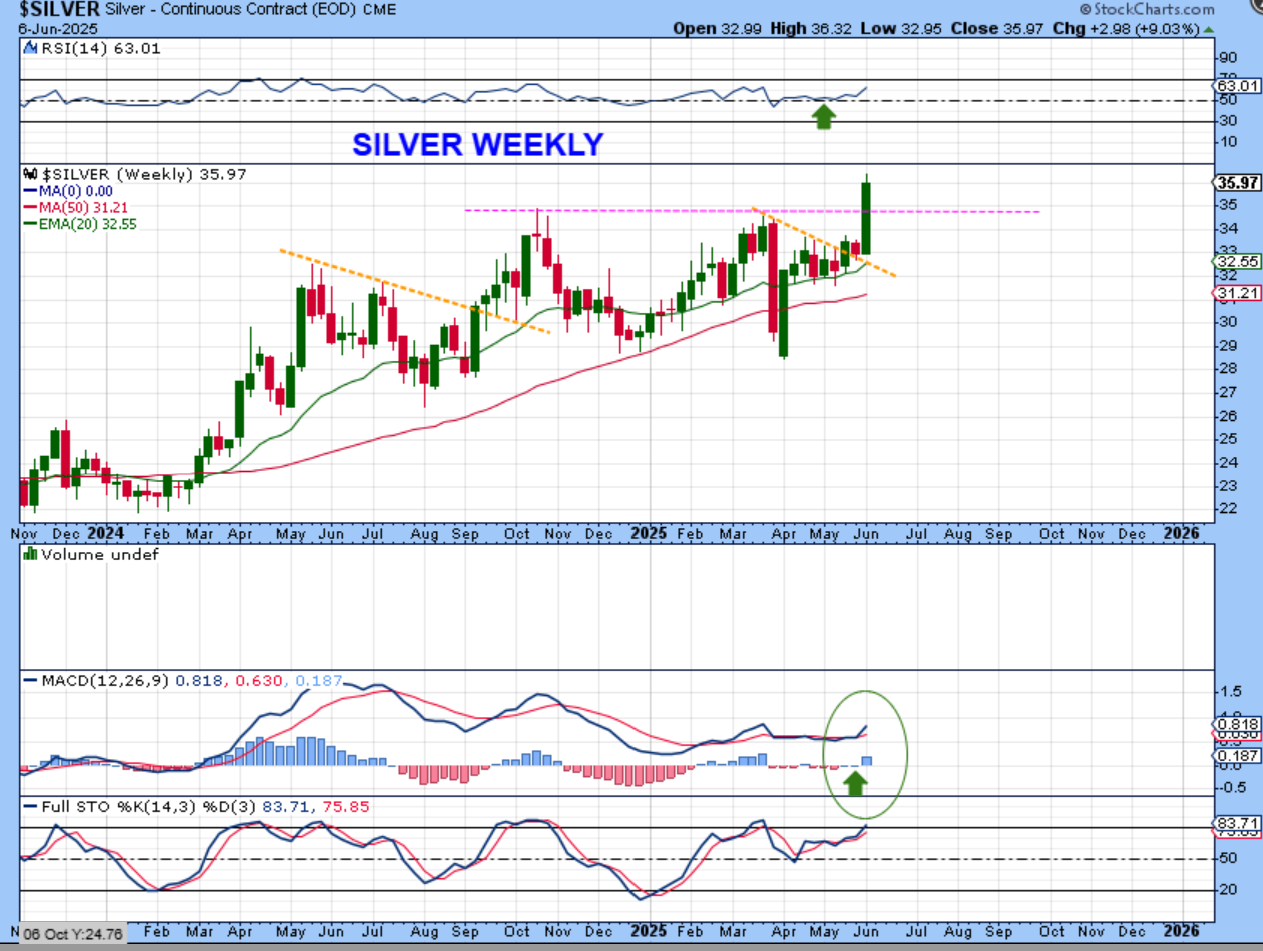Click the green arrow in the RSI panel
The image size is (1263, 951).
coord(823,117)
